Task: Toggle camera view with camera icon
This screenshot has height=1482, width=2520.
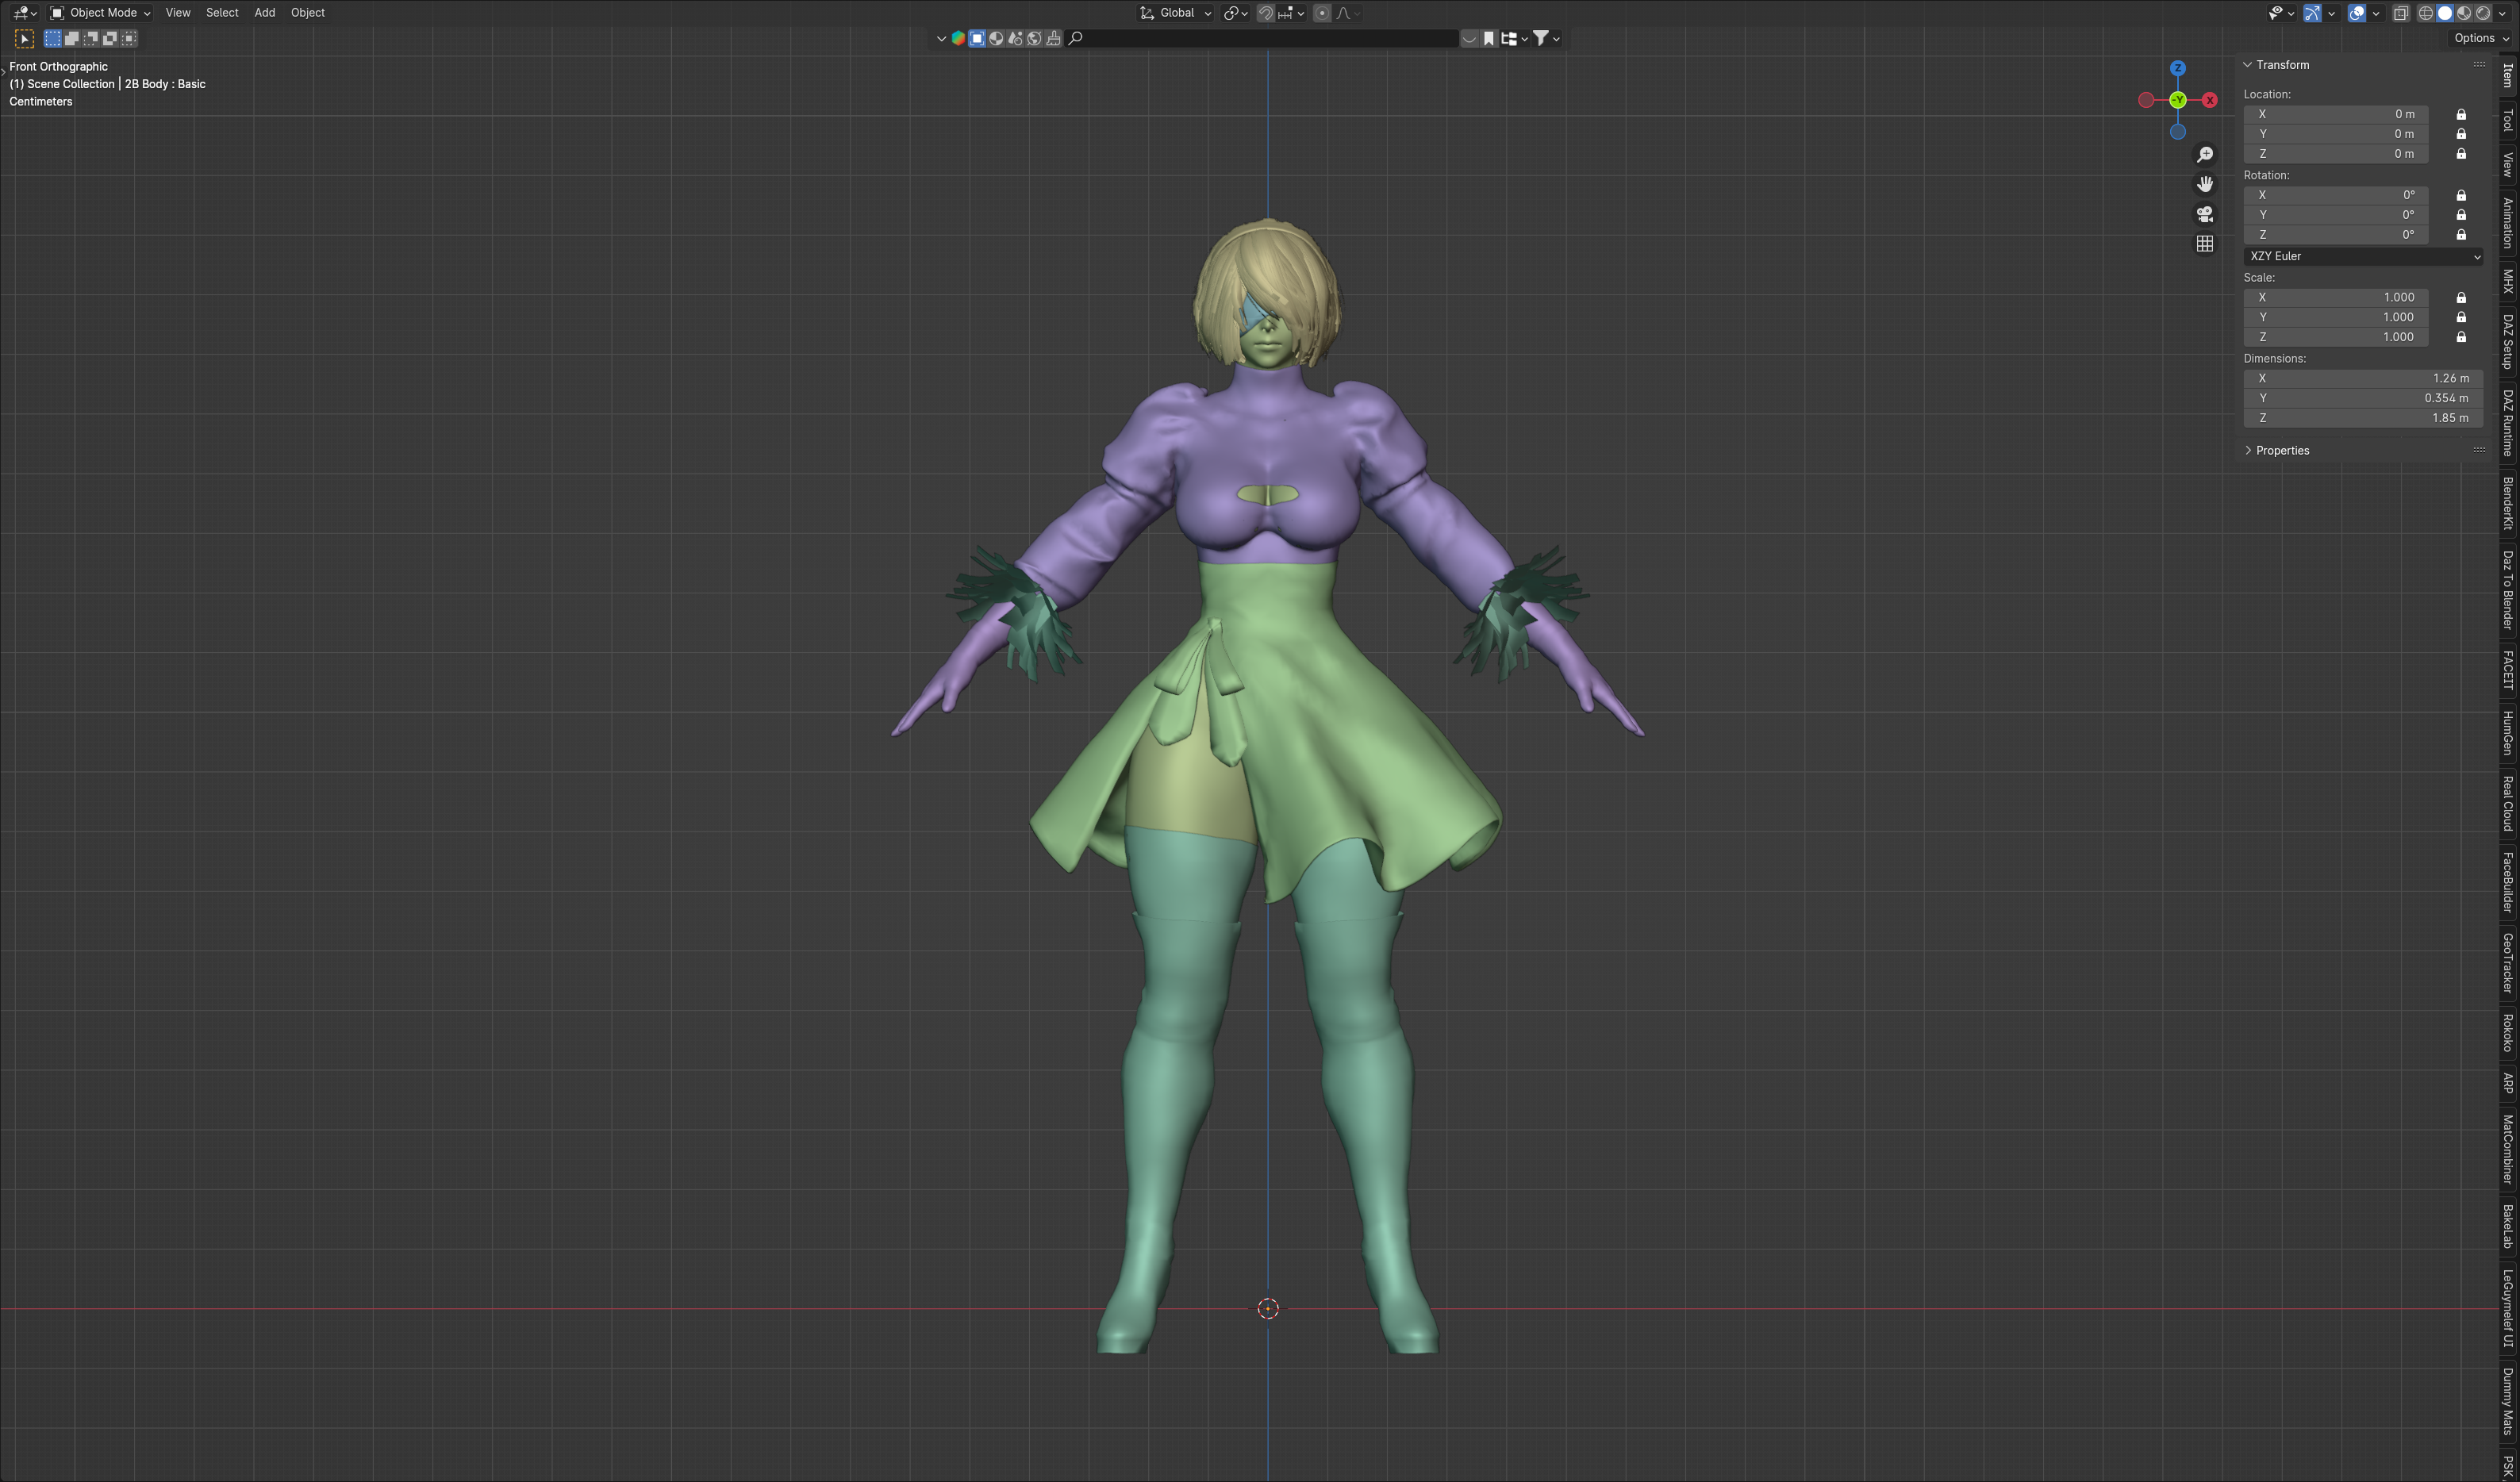Action: click(x=2205, y=214)
